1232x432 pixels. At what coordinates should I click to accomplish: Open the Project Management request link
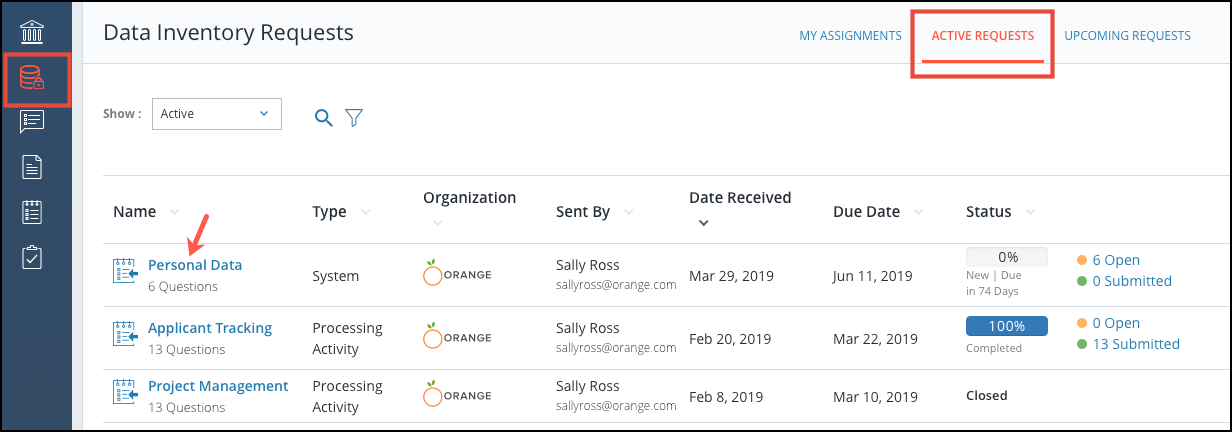pyautogui.click(x=218, y=386)
